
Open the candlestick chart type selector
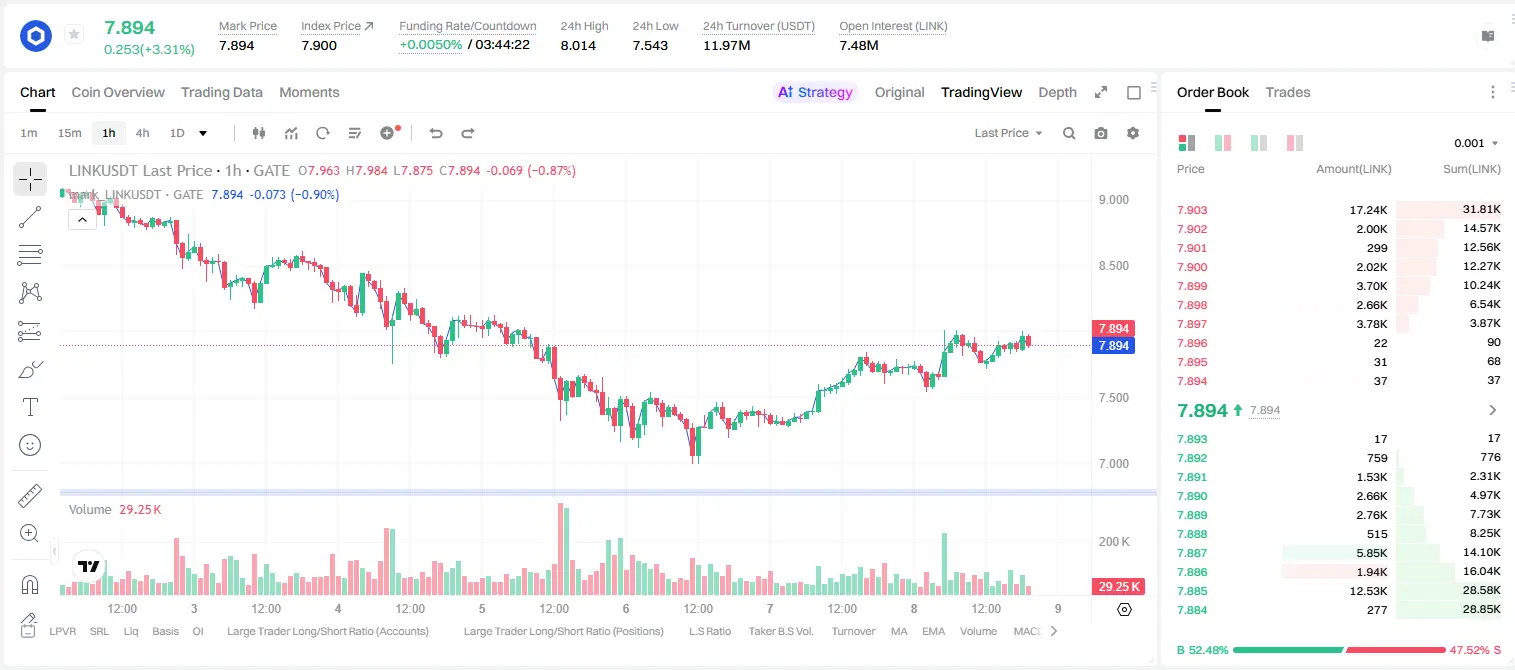pyautogui.click(x=260, y=133)
